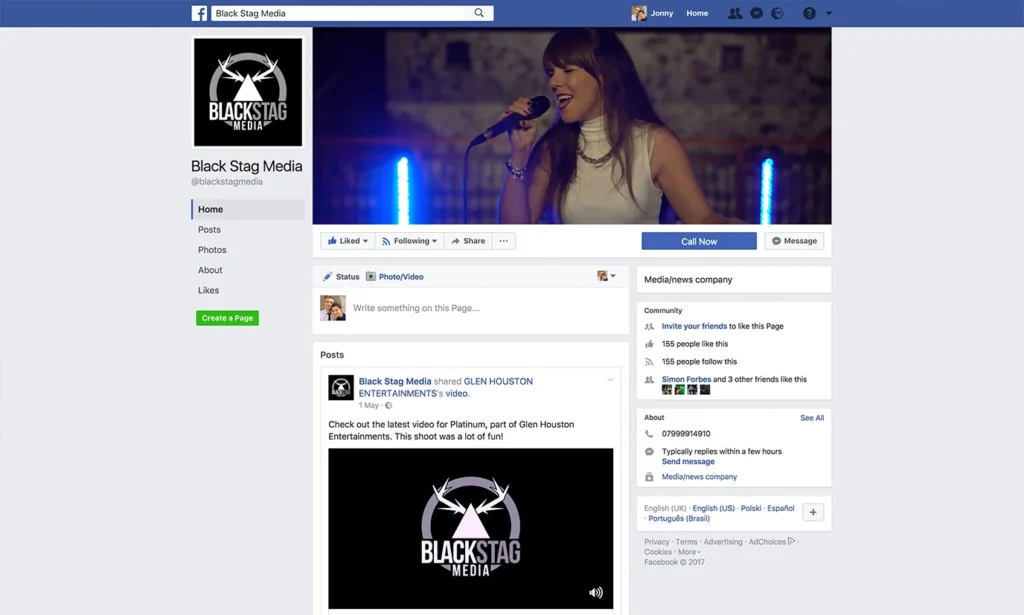The image size is (1024, 615).
Task: Open the post-as identity selector dropdown
Action: [606, 276]
